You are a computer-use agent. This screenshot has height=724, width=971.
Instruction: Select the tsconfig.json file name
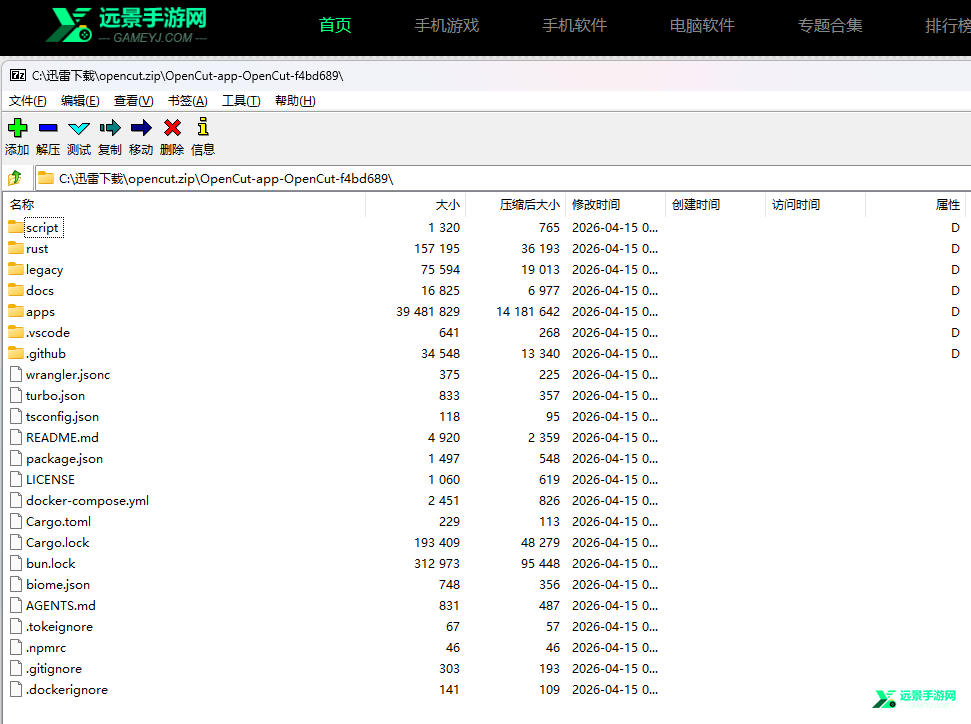[62, 417]
